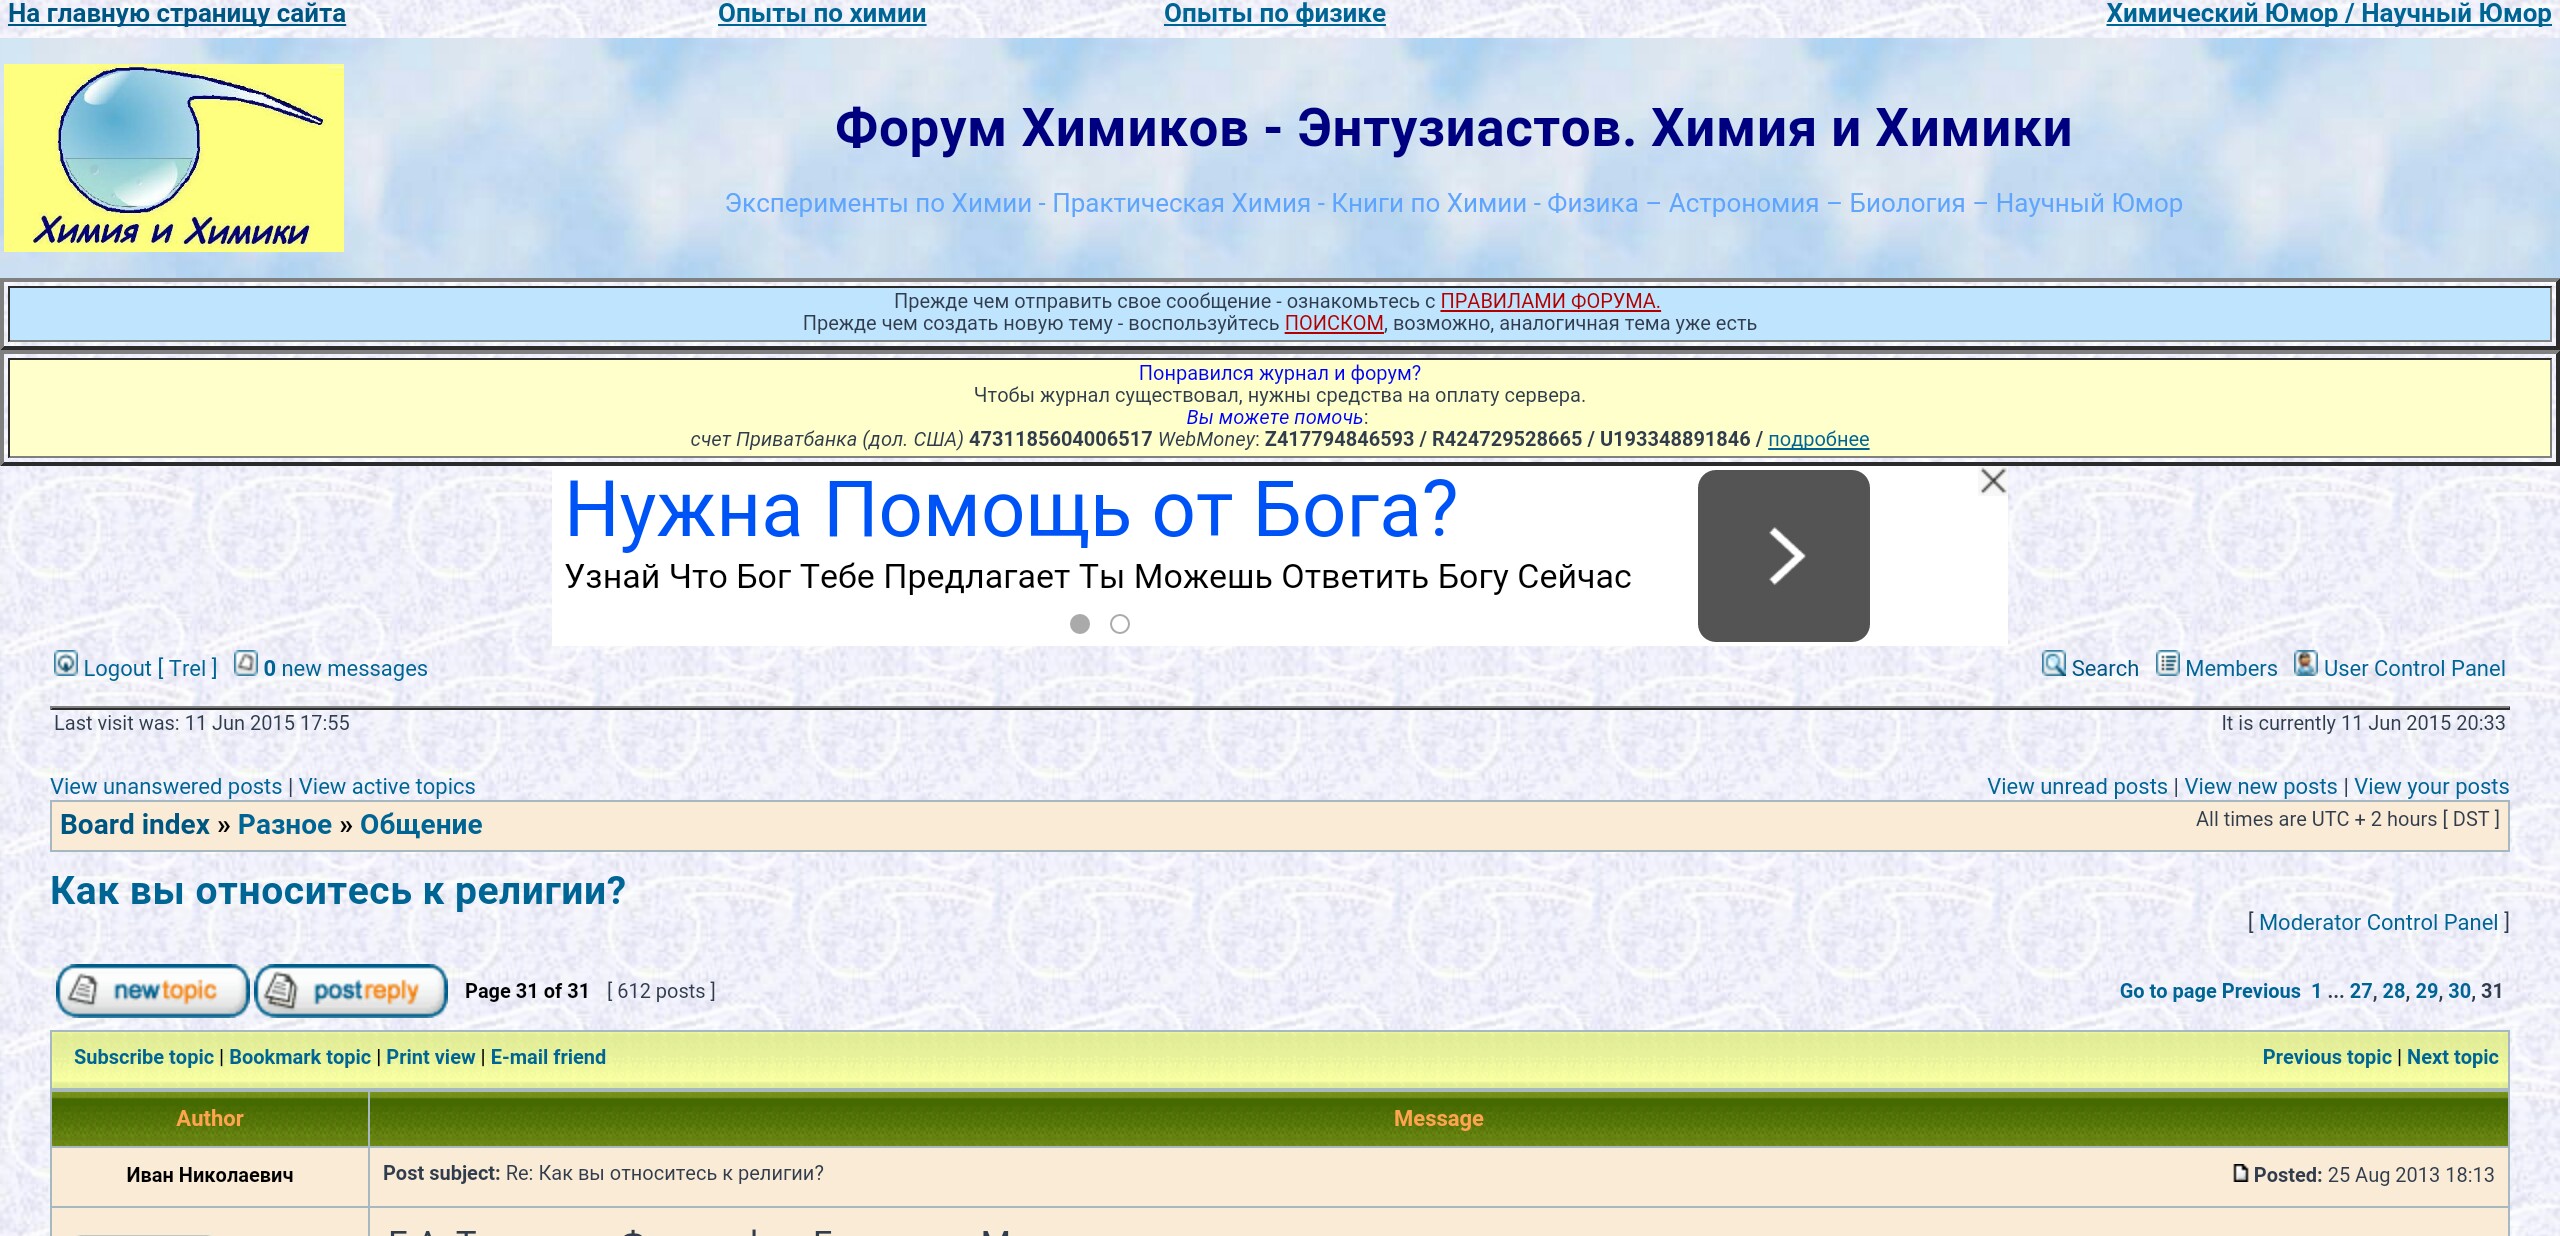
Task: Go to page 30 of the topic
Action: 2459,991
